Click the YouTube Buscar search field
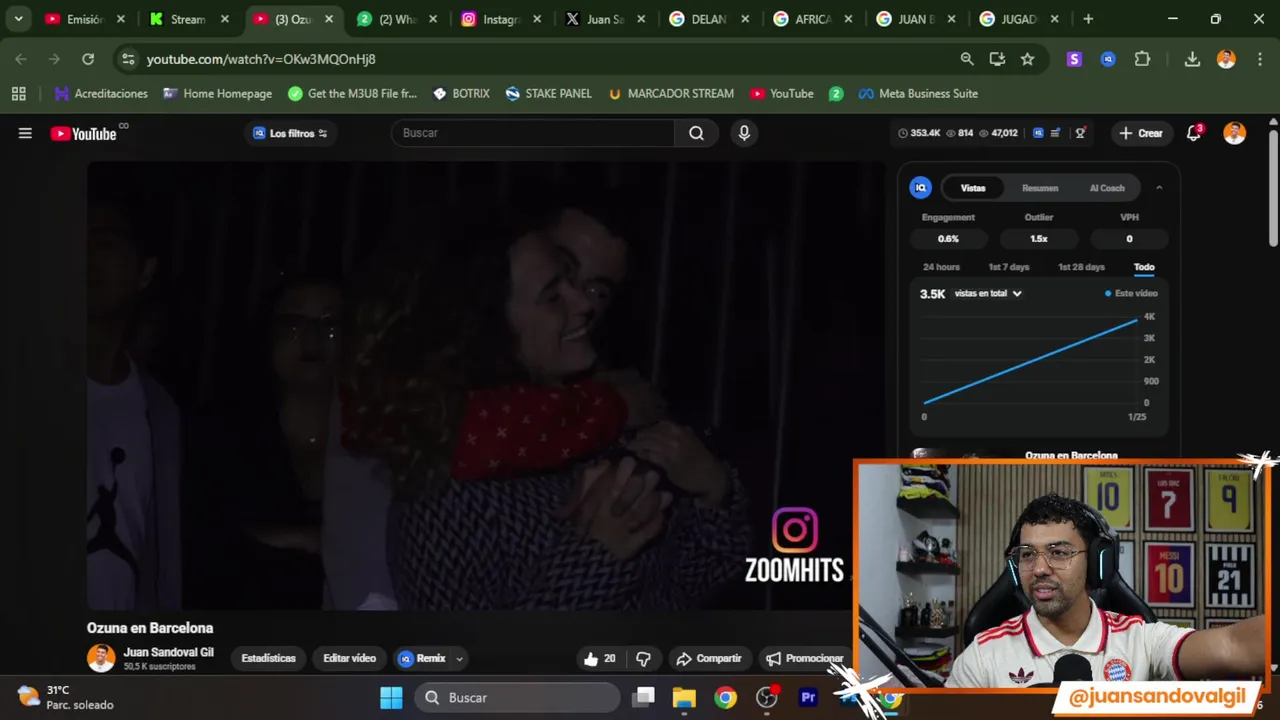 click(x=533, y=133)
